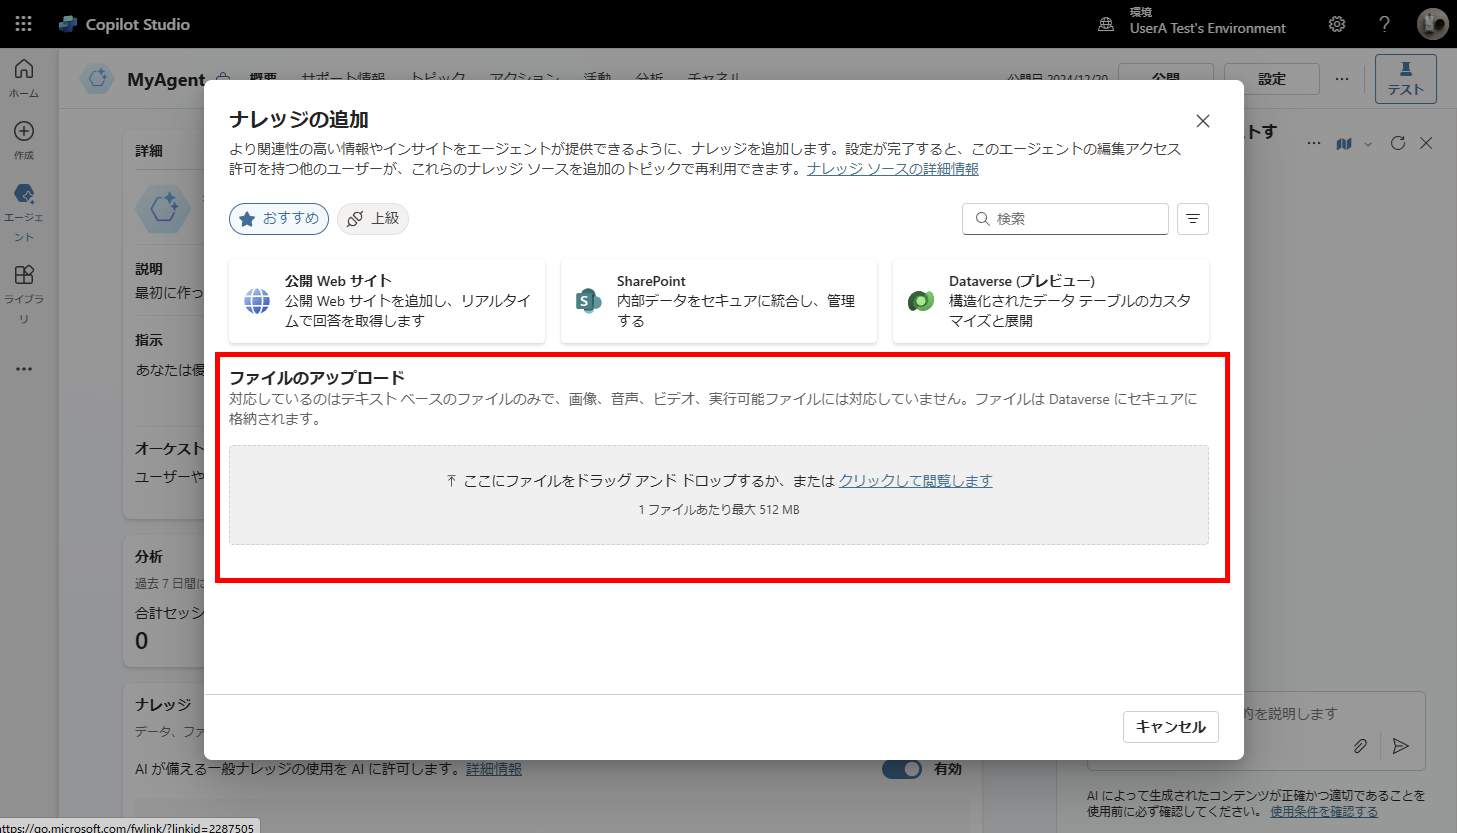Click the paperclip attachment icon in the chat pane

point(1360,746)
